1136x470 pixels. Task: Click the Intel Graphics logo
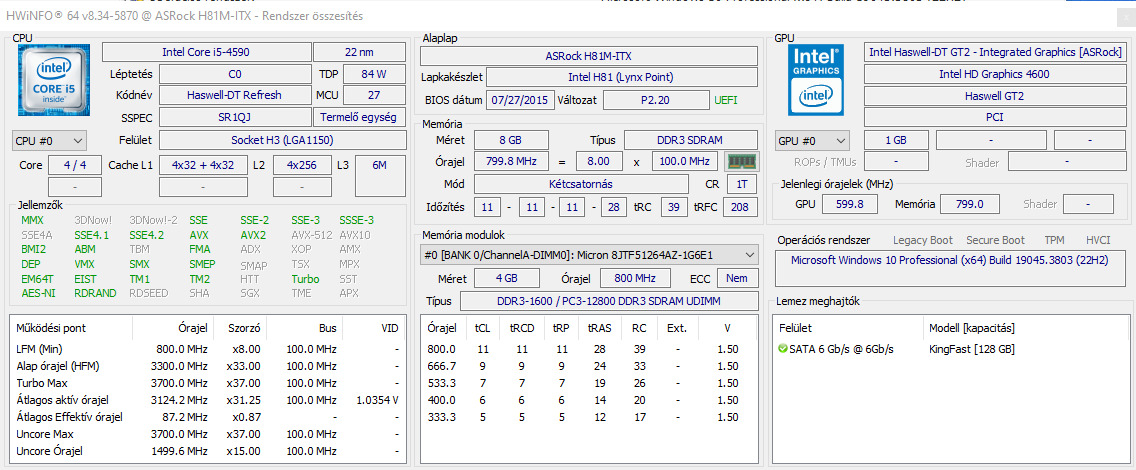click(815, 80)
